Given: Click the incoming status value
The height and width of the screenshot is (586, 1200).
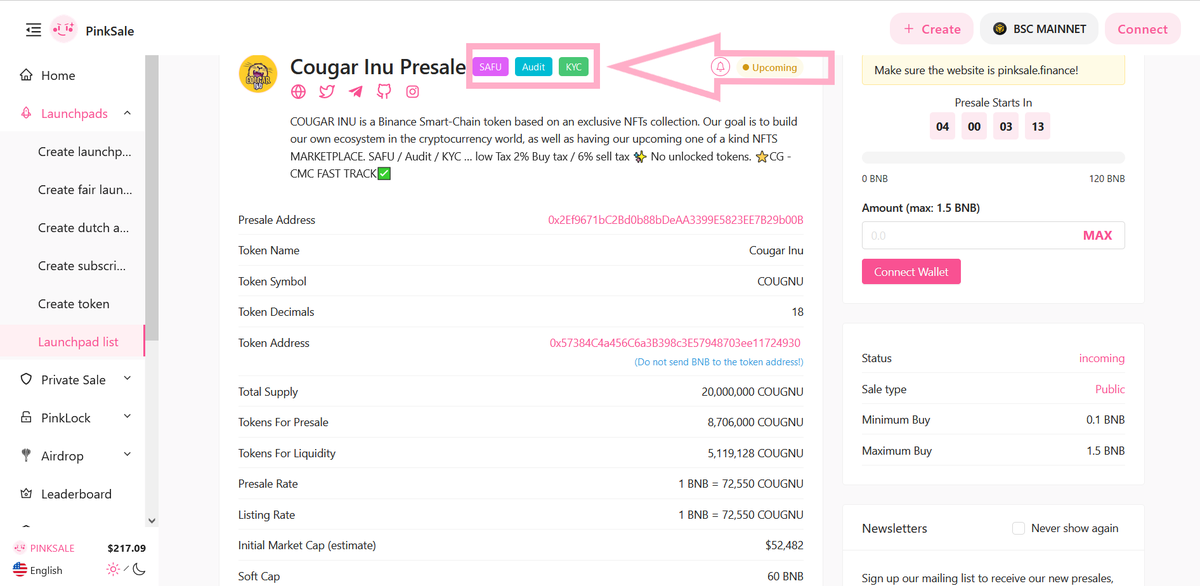Looking at the screenshot, I should click(1102, 358).
